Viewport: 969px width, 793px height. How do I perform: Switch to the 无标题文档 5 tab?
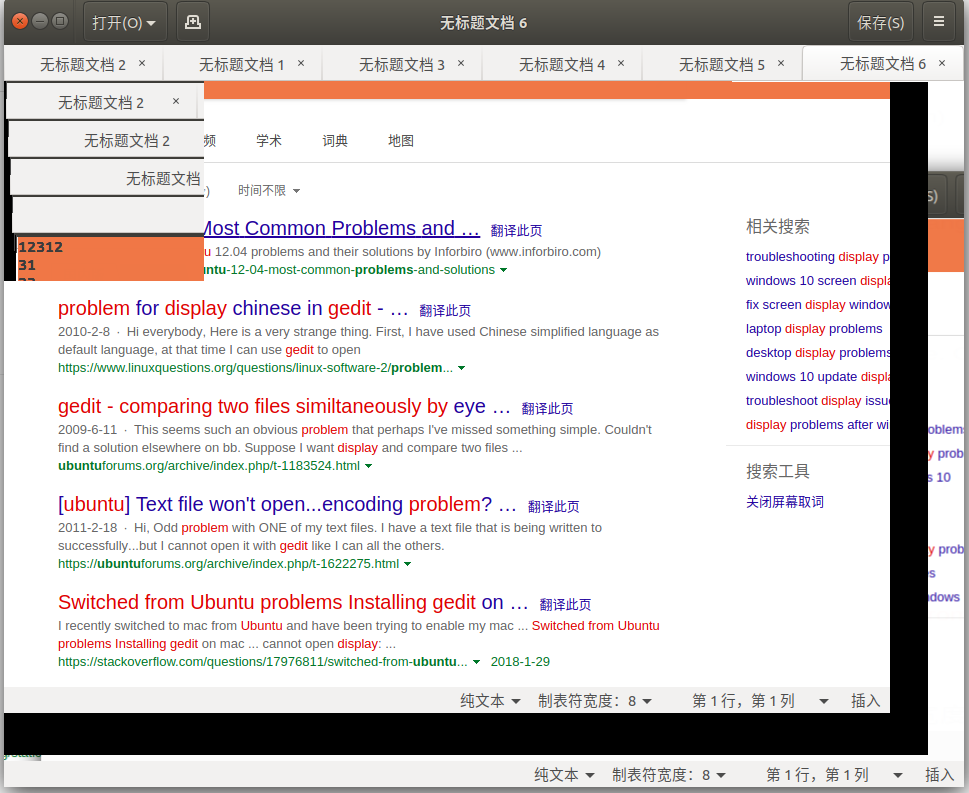click(722, 64)
